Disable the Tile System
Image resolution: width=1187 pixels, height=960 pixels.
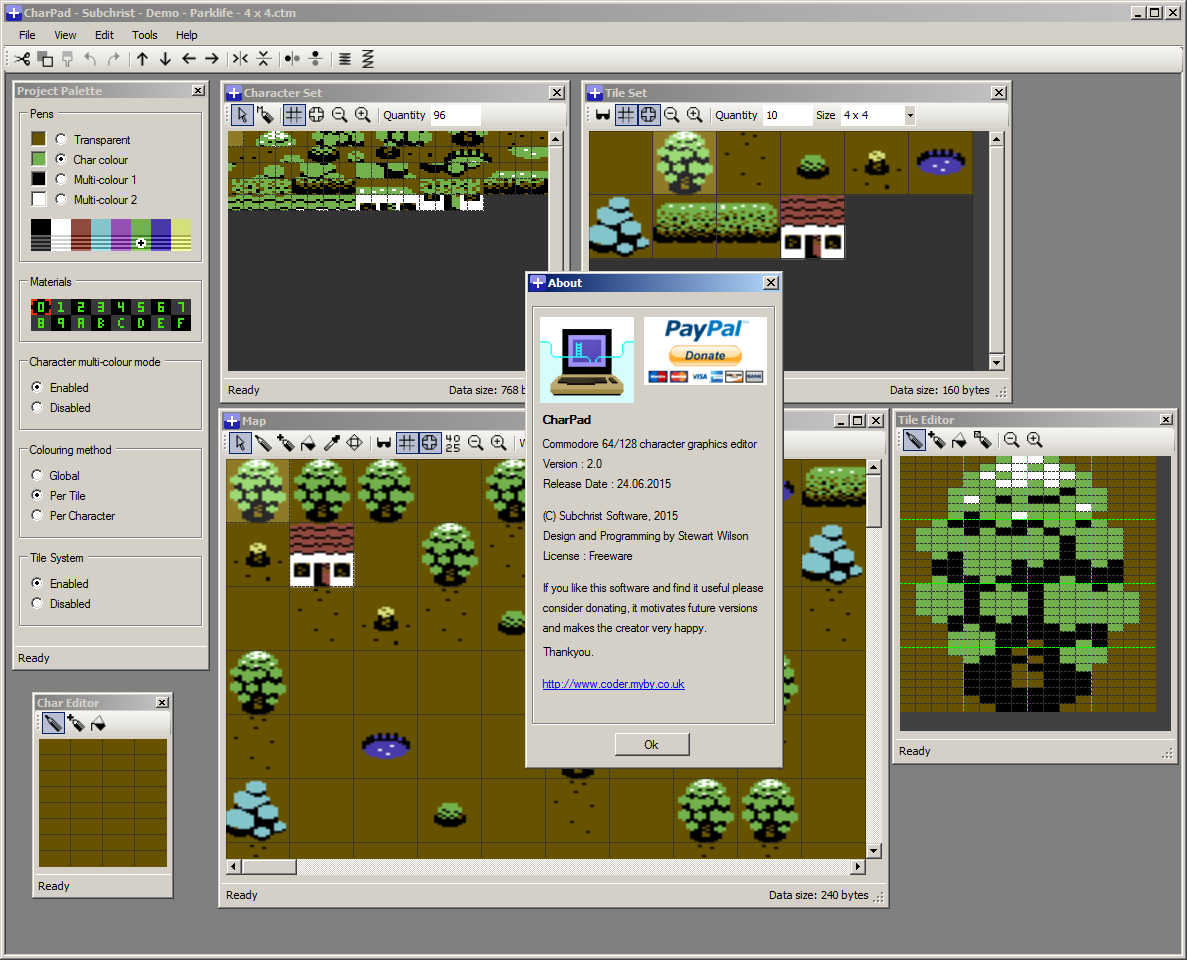click(x=37, y=603)
